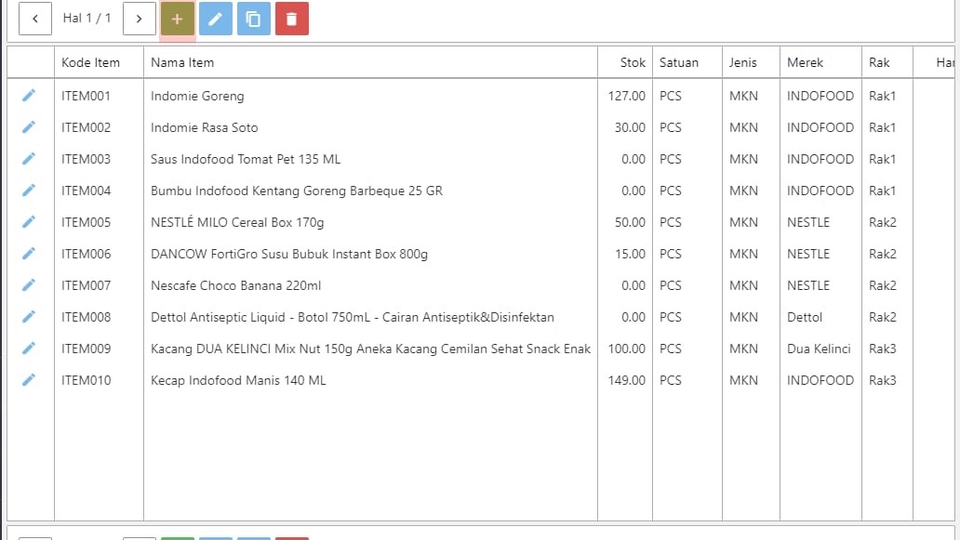
Task: Click the blue pencil edit toolbar button
Action: pos(215,19)
